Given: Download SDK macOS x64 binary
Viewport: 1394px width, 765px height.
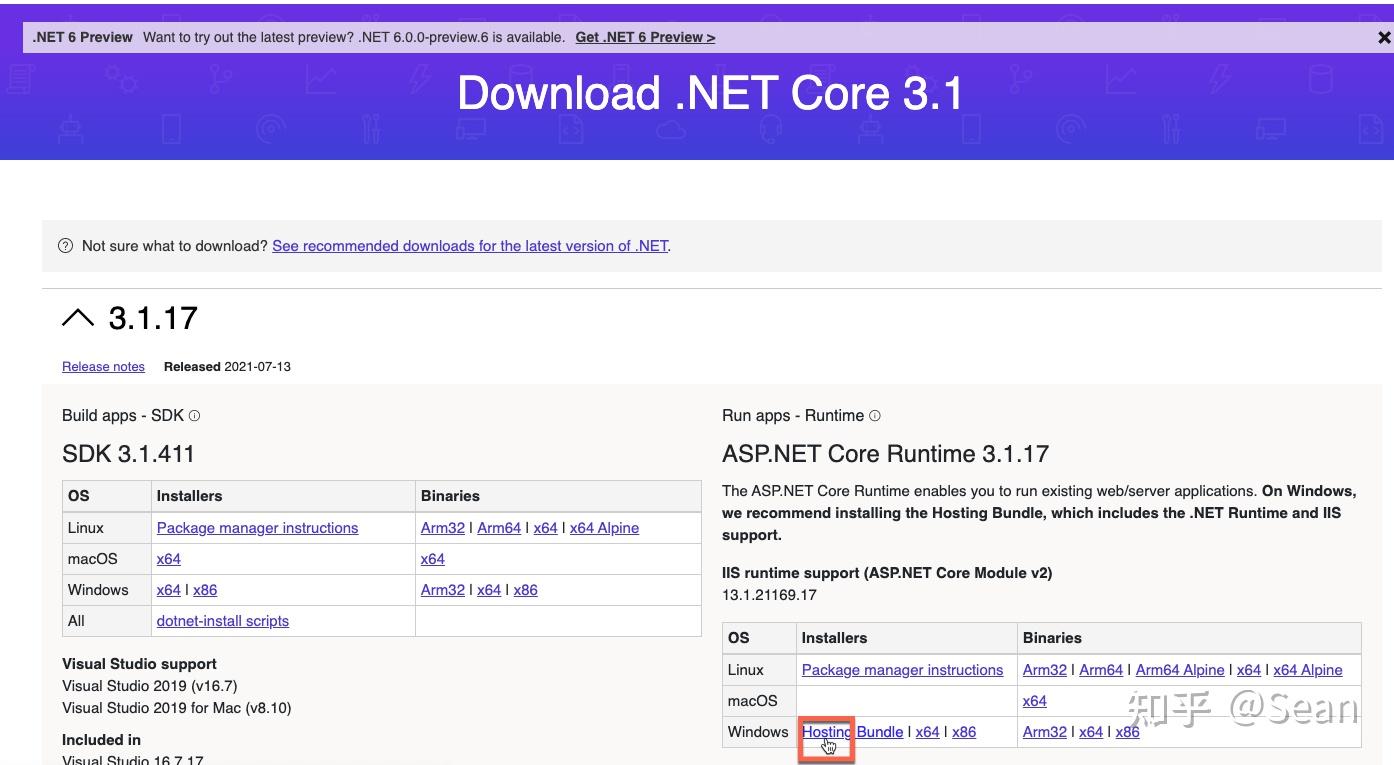Looking at the screenshot, I should click(x=433, y=559).
